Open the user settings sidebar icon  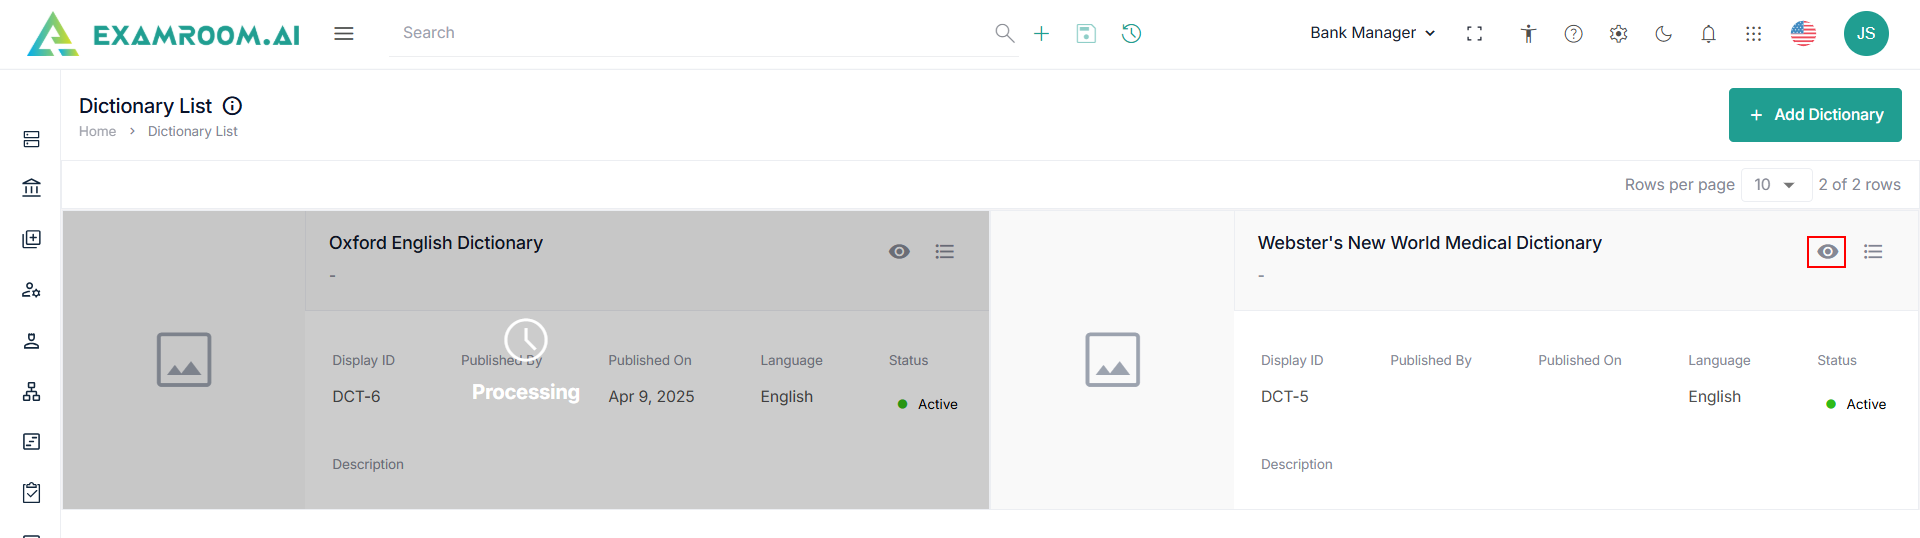pyautogui.click(x=32, y=290)
